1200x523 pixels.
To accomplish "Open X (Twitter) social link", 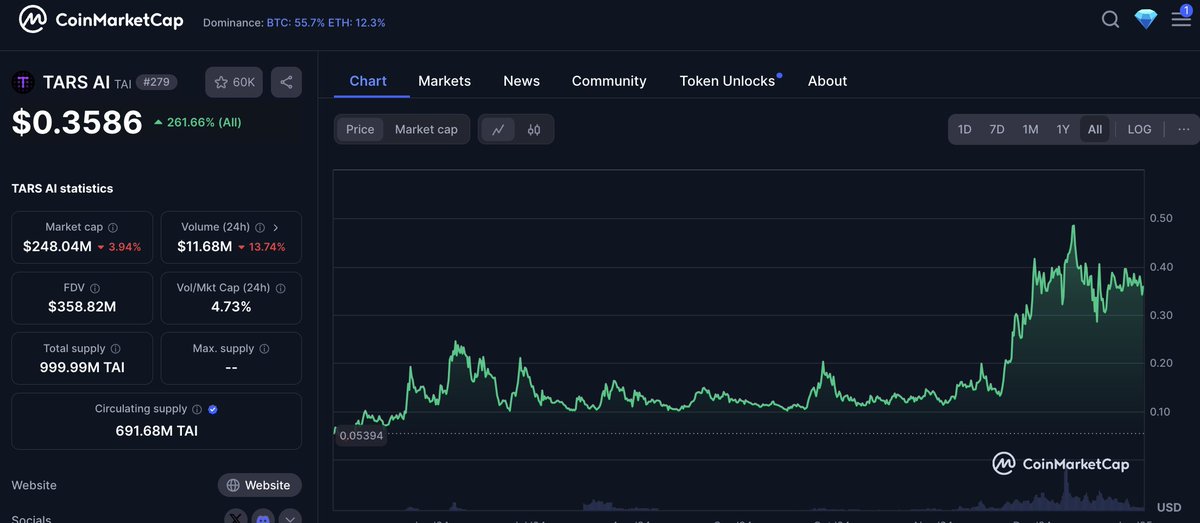I will pyautogui.click(x=236, y=517).
